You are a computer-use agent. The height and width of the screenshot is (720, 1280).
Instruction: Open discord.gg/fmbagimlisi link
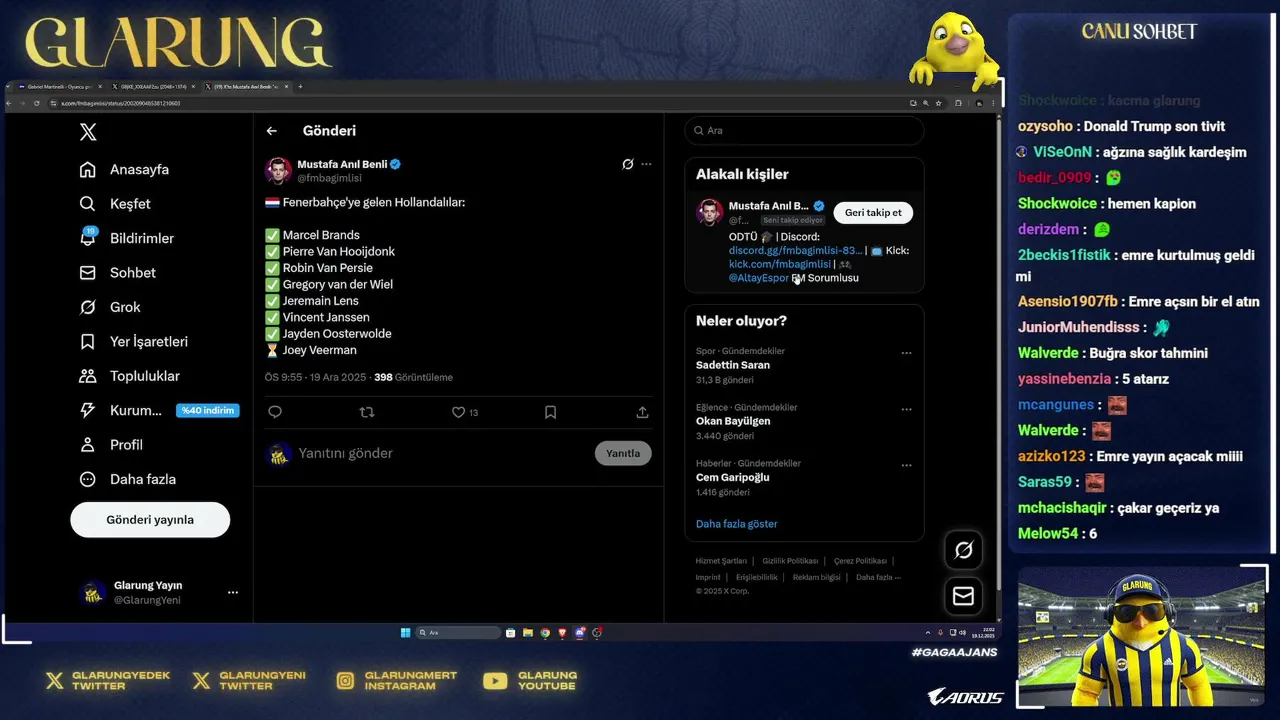tap(795, 251)
